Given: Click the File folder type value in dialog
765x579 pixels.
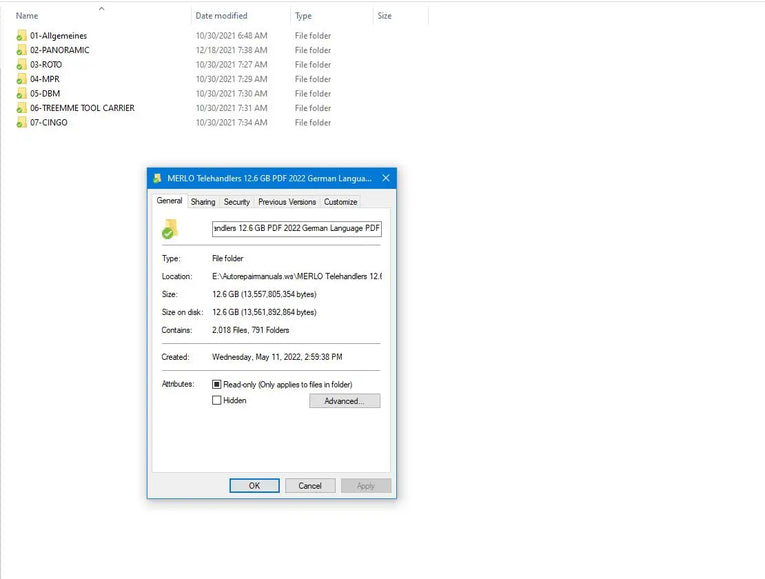Looking at the screenshot, I should 227,259.
